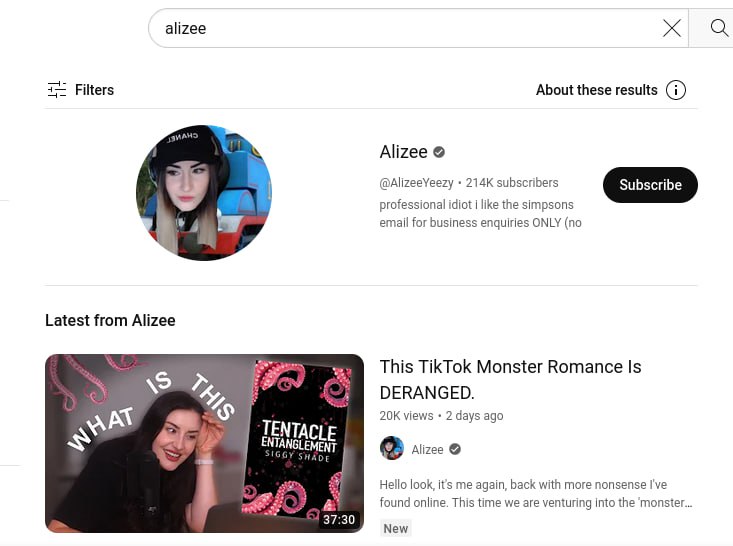
Task: Click the @AlizeeYeezy handle text
Action: tap(416, 183)
